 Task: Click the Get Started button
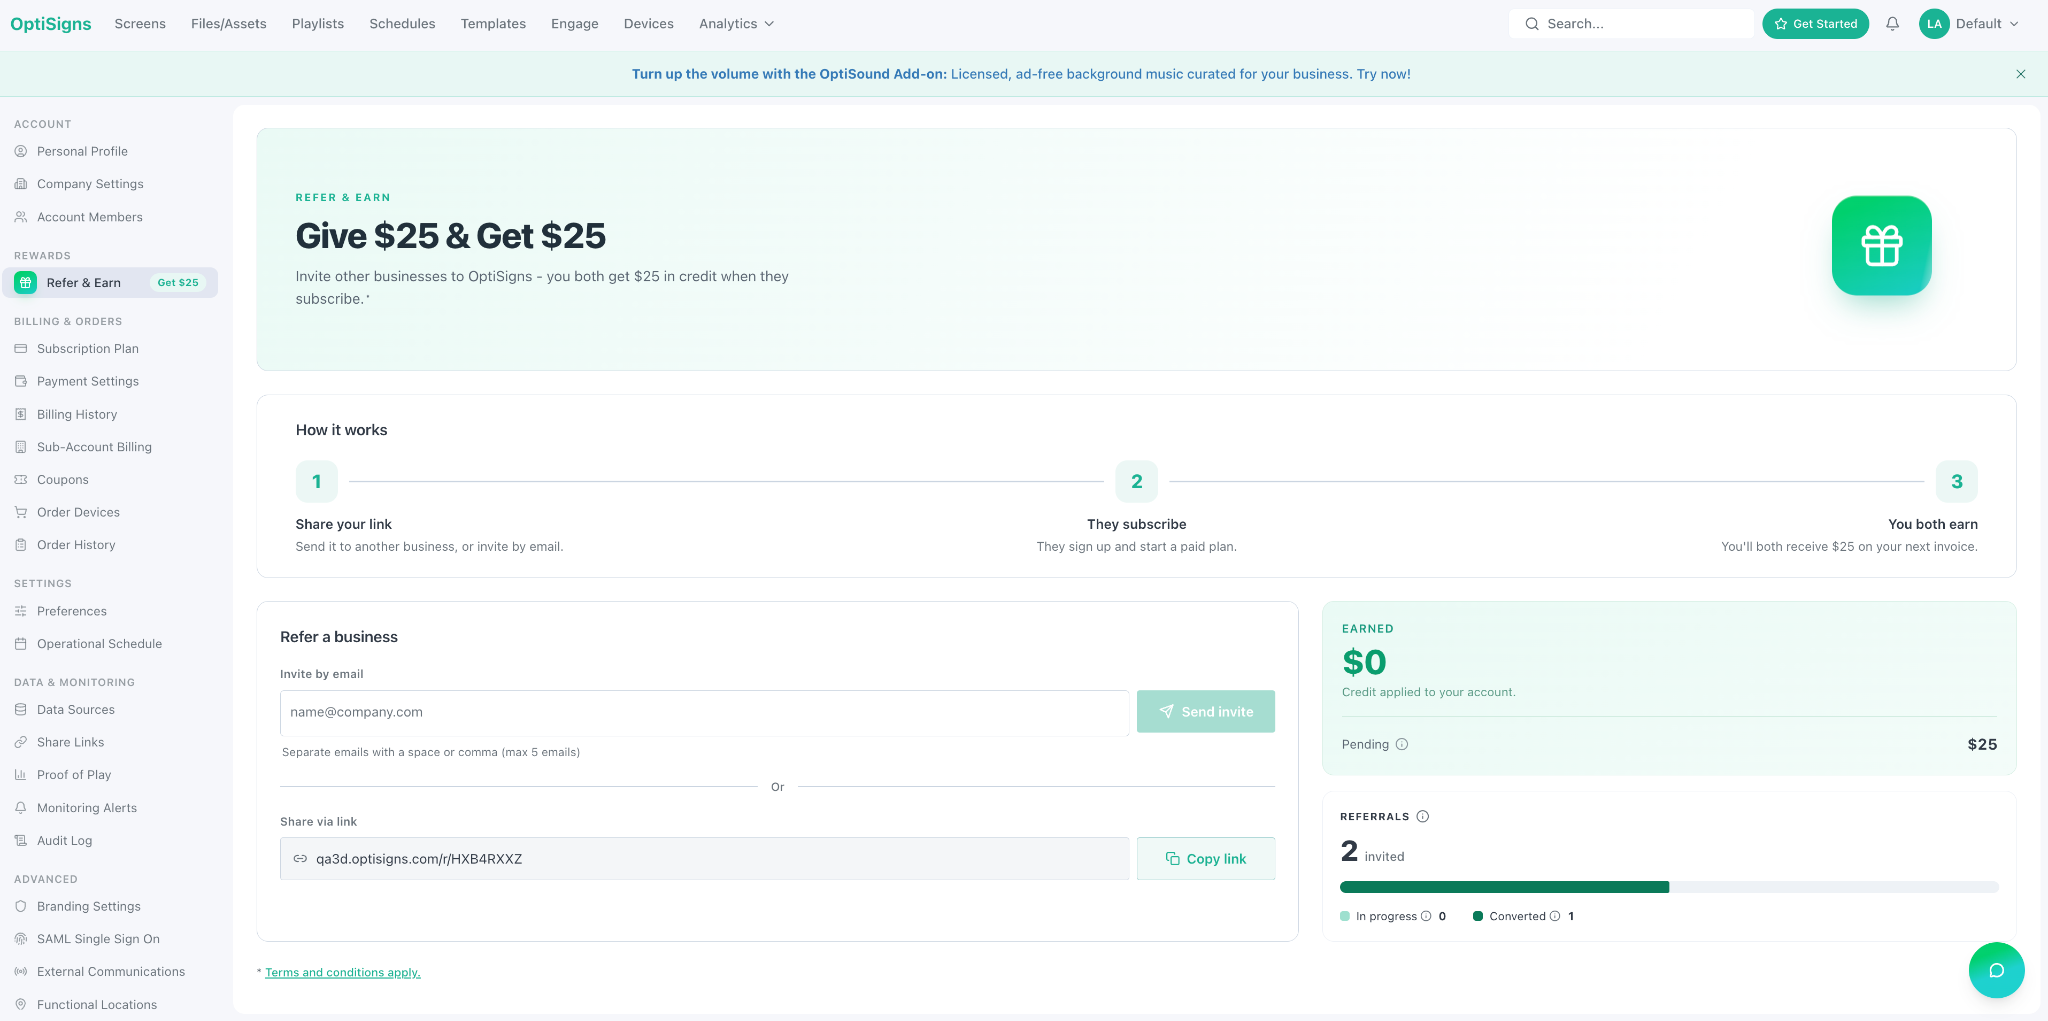[1815, 24]
